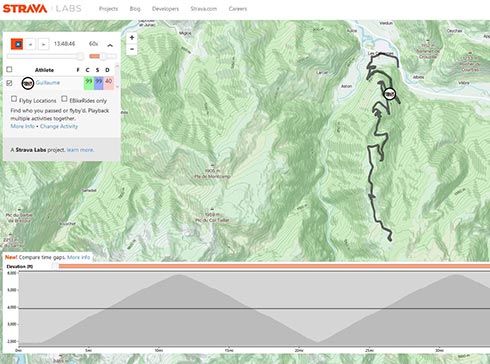Click the orange stop playback button

click(x=17, y=44)
